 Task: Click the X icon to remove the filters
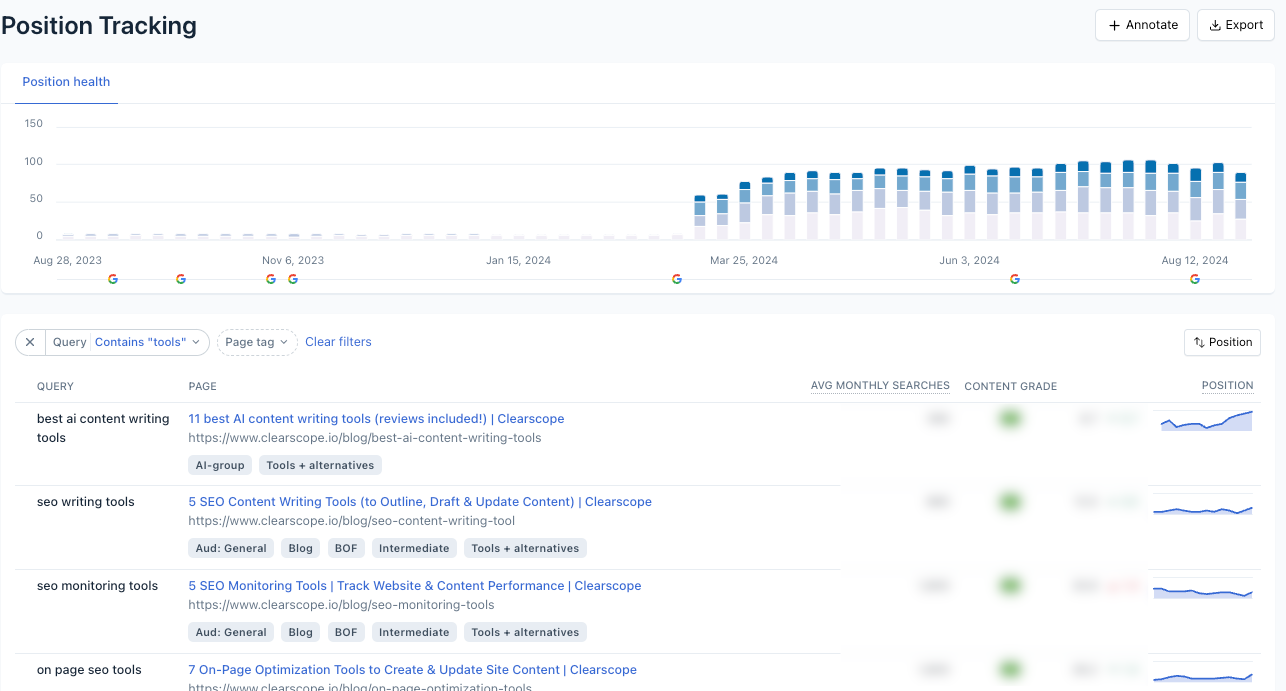[29, 342]
